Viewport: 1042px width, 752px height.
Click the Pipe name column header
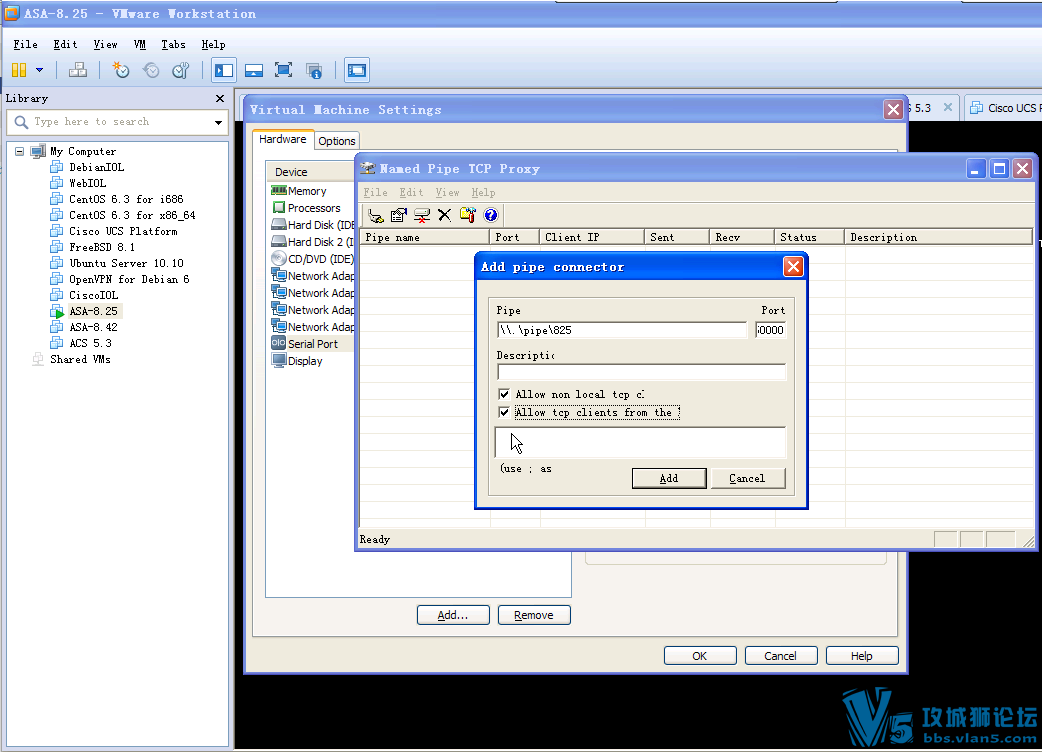(425, 237)
